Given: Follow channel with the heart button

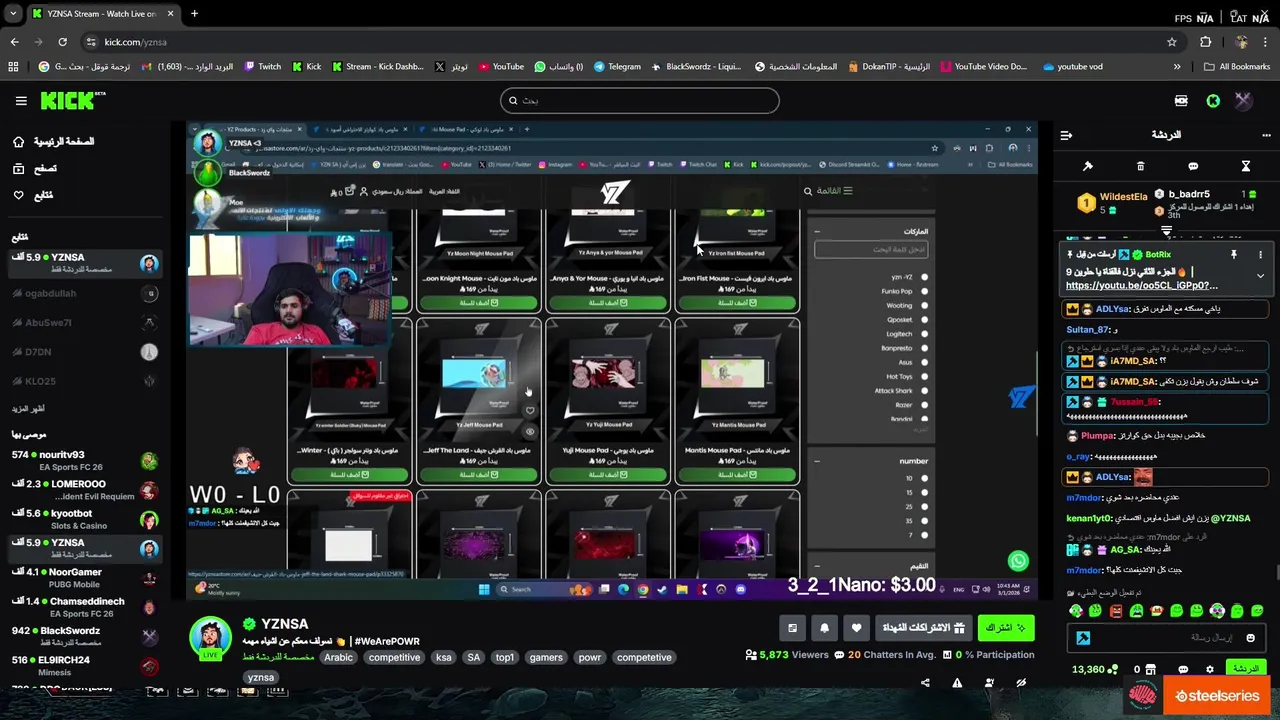Looking at the screenshot, I should click(x=856, y=628).
